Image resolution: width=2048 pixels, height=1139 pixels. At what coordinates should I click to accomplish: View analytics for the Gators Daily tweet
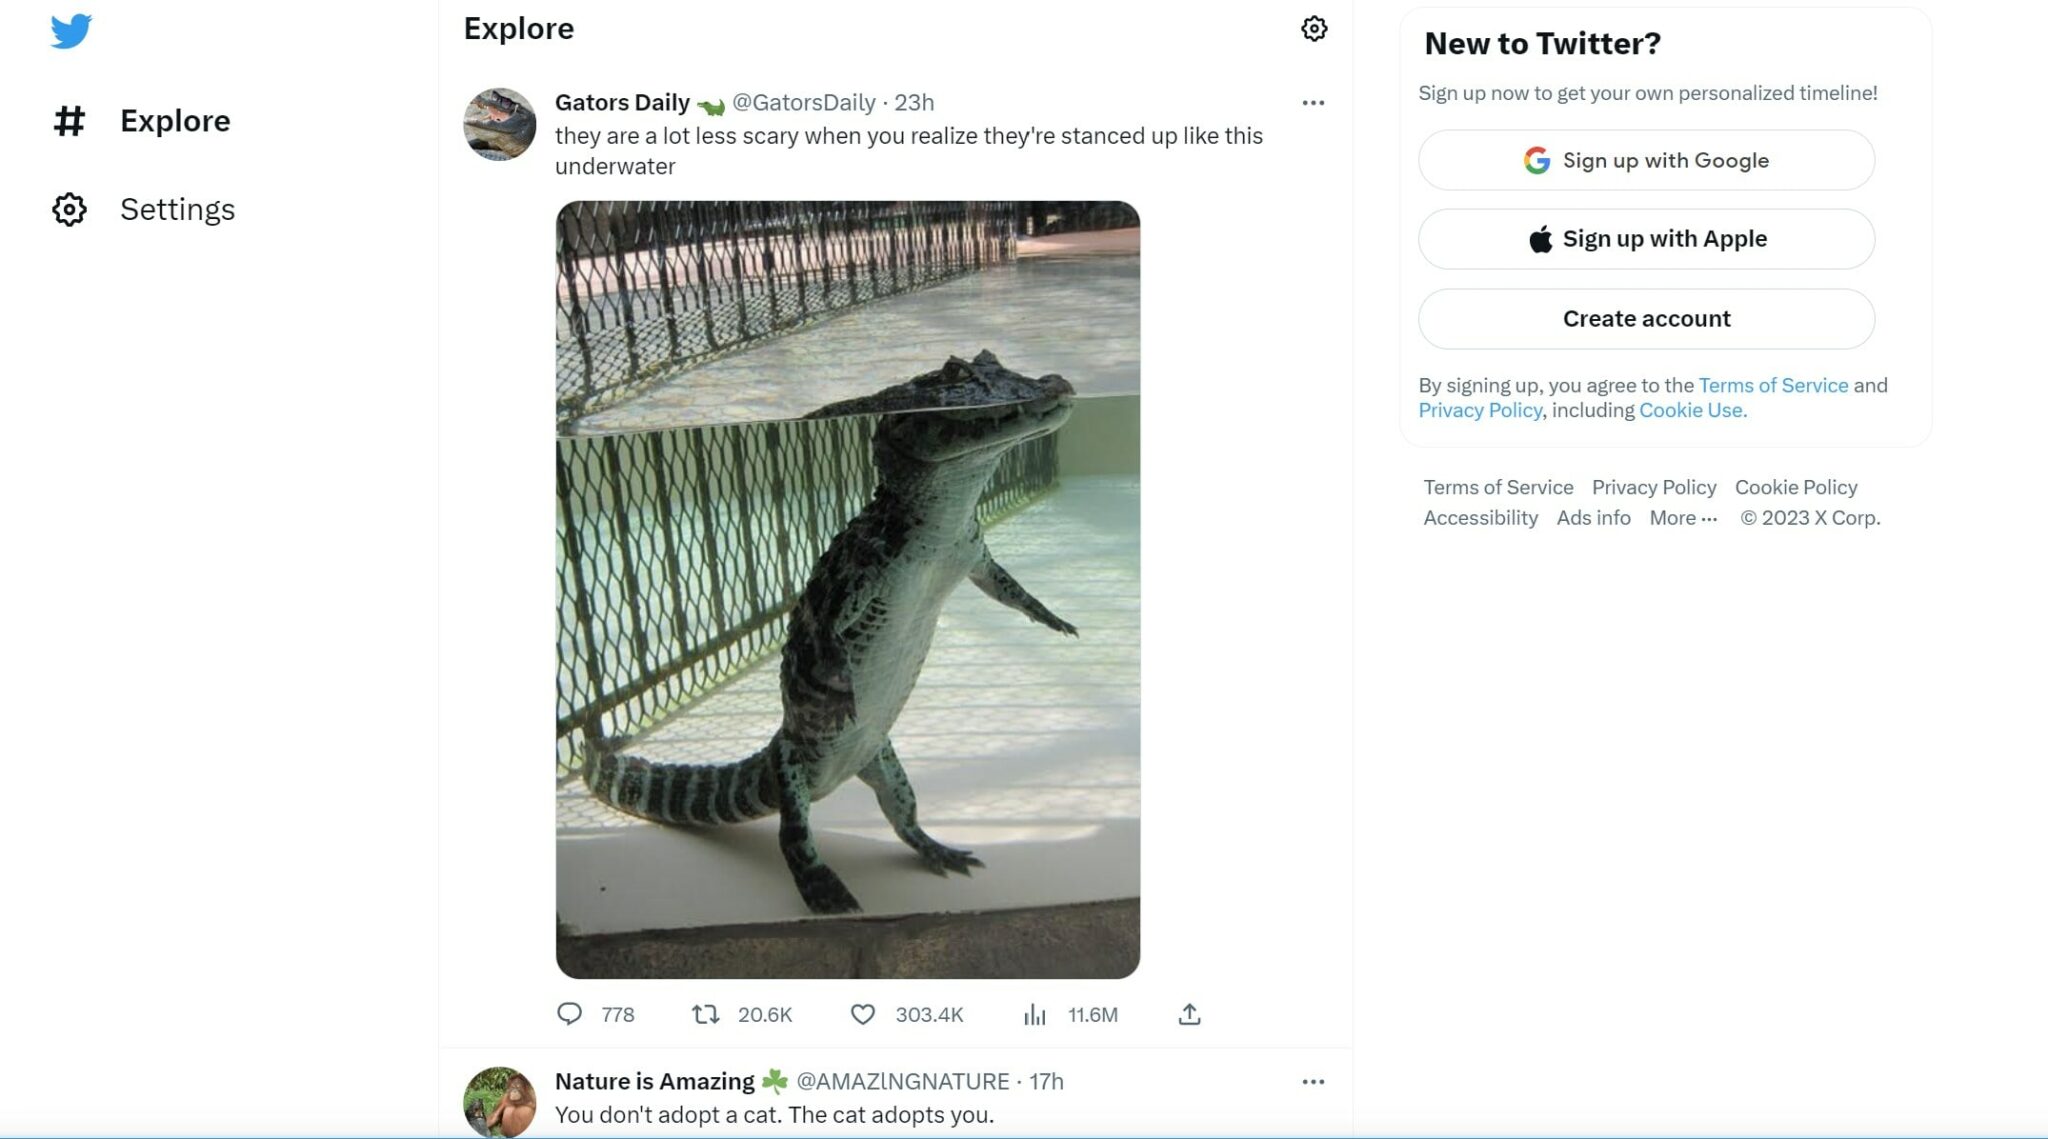1036,1014
